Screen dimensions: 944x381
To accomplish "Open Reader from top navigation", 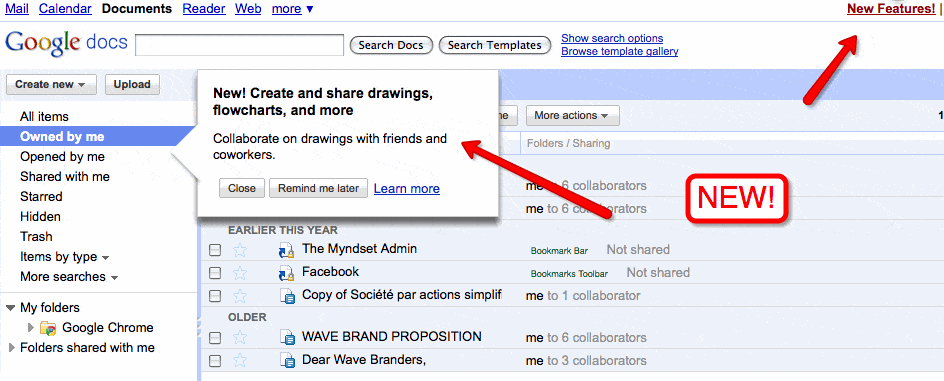I will pyautogui.click(x=204, y=9).
